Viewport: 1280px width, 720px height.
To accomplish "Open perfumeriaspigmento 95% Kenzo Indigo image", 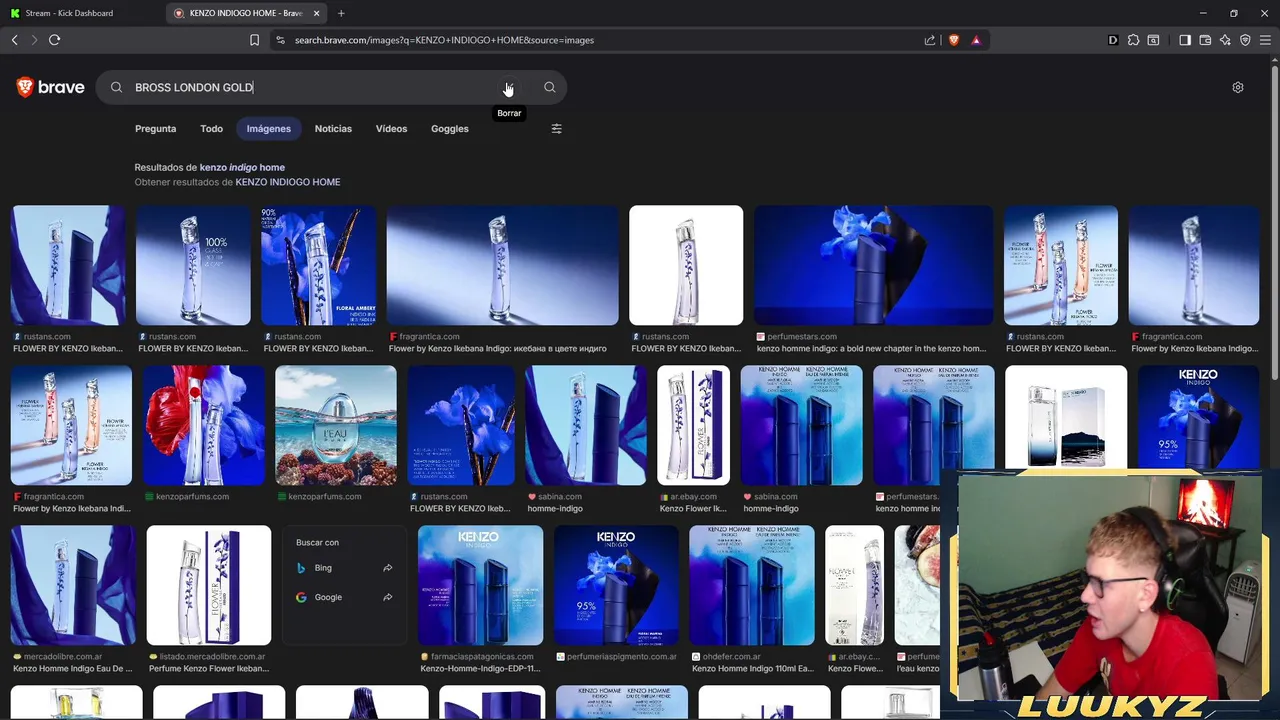I will point(616,585).
